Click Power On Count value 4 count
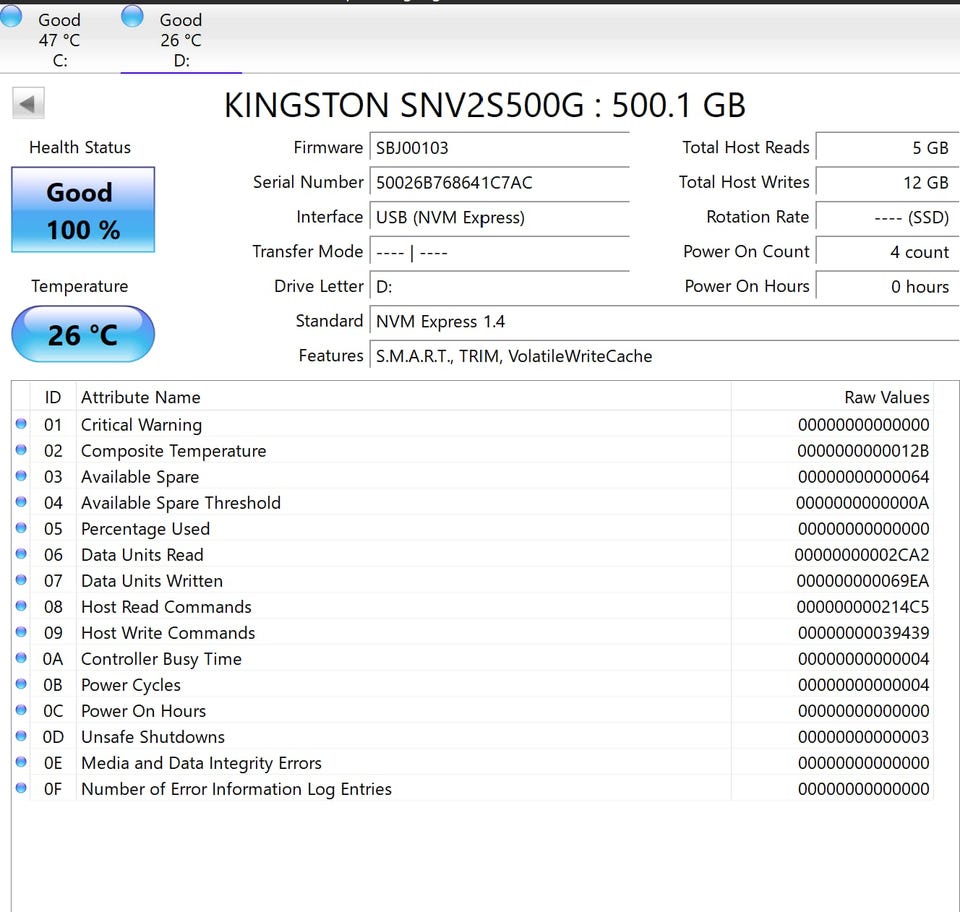Image resolution: width=960 pixels, height=912 pixels. click(887, 252)
